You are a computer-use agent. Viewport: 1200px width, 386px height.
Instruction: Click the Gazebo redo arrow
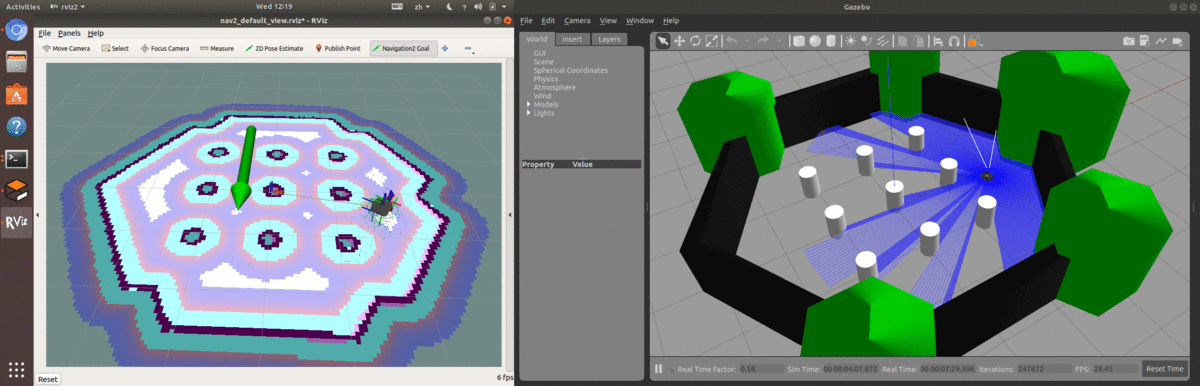point(763,41)
